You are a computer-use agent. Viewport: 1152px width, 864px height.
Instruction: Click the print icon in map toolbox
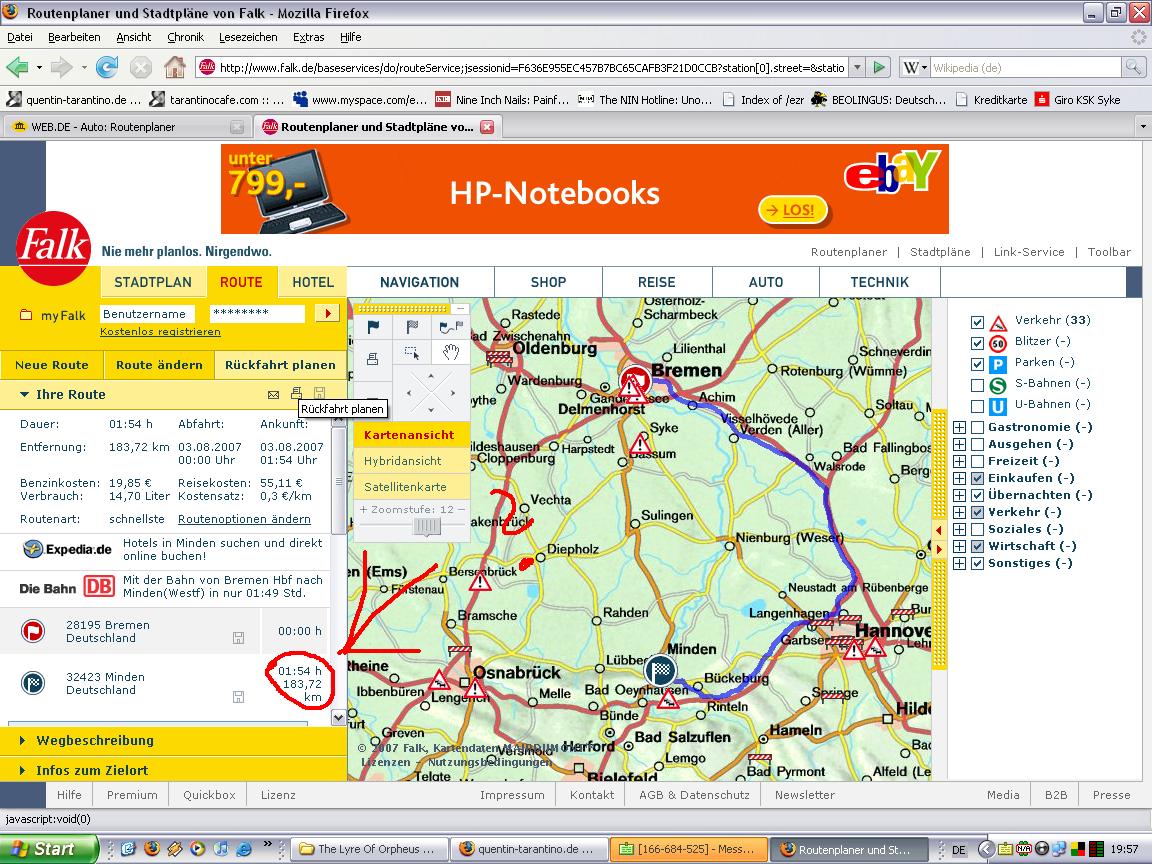click(372, 359)
